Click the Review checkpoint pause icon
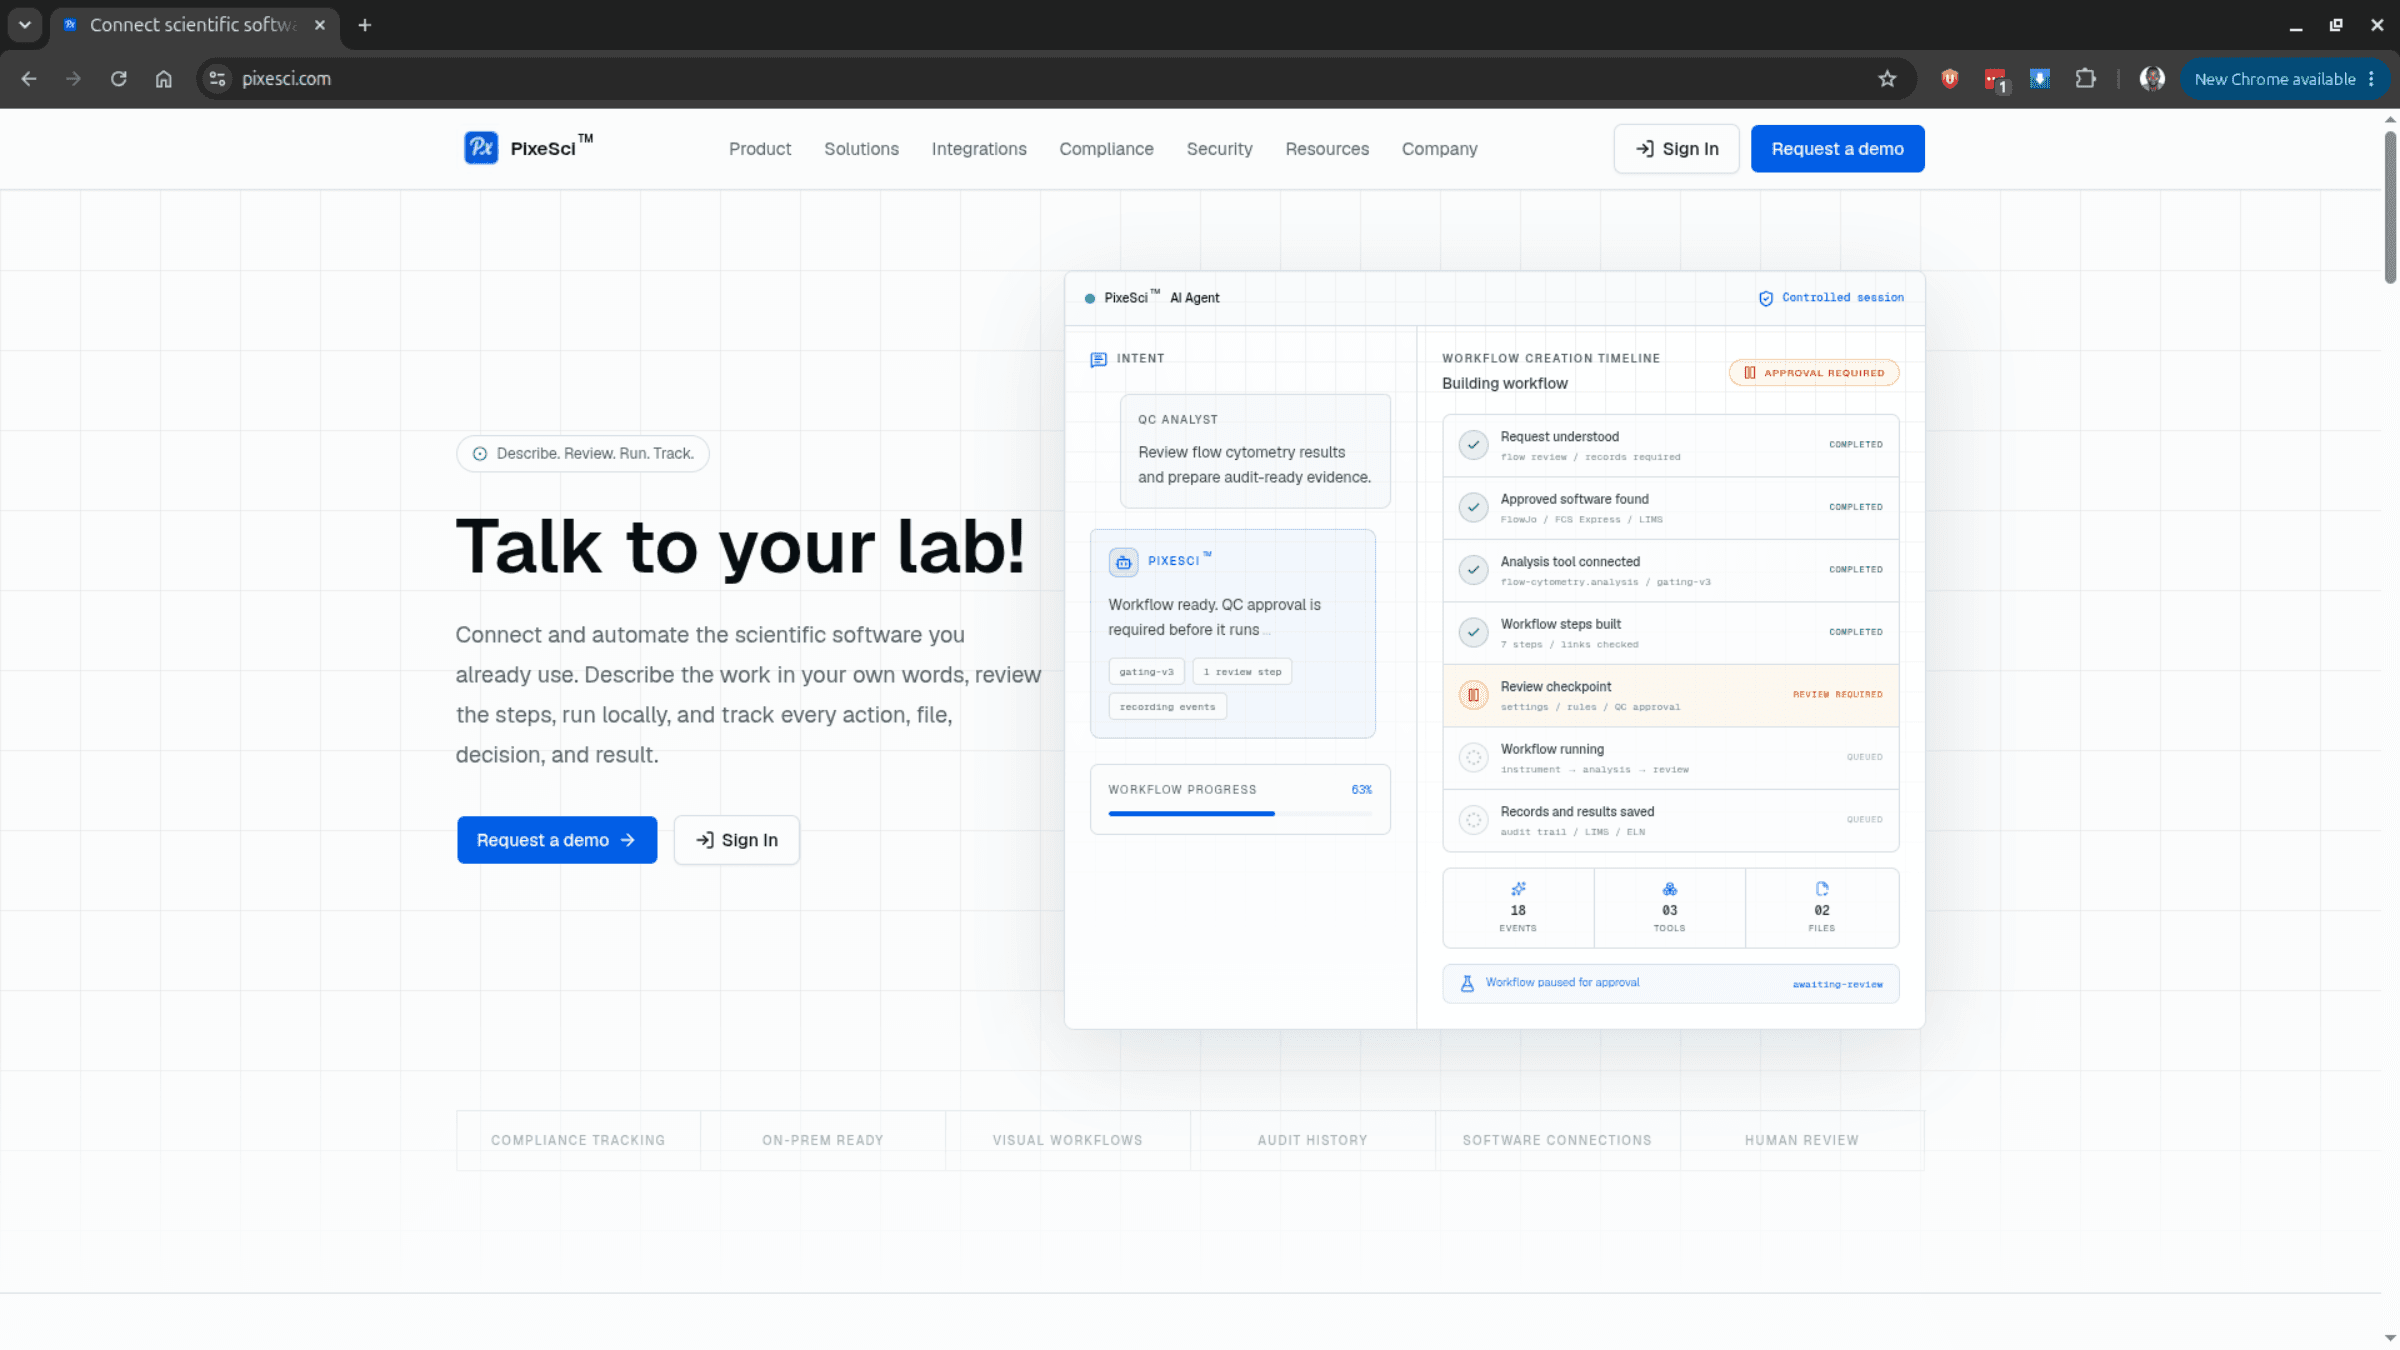This screenshot has width=2400, height=1350. pos(1473,695)
